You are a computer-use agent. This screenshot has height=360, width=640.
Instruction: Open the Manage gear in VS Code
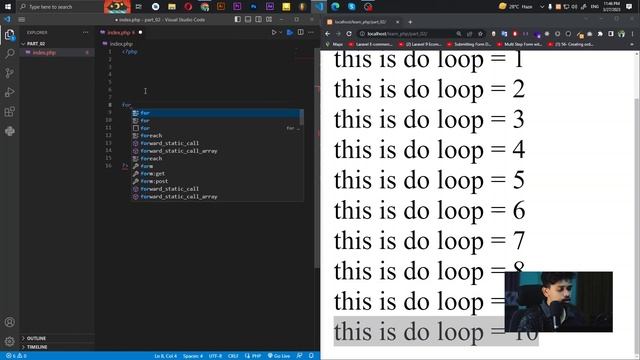[x=9, y=341]
